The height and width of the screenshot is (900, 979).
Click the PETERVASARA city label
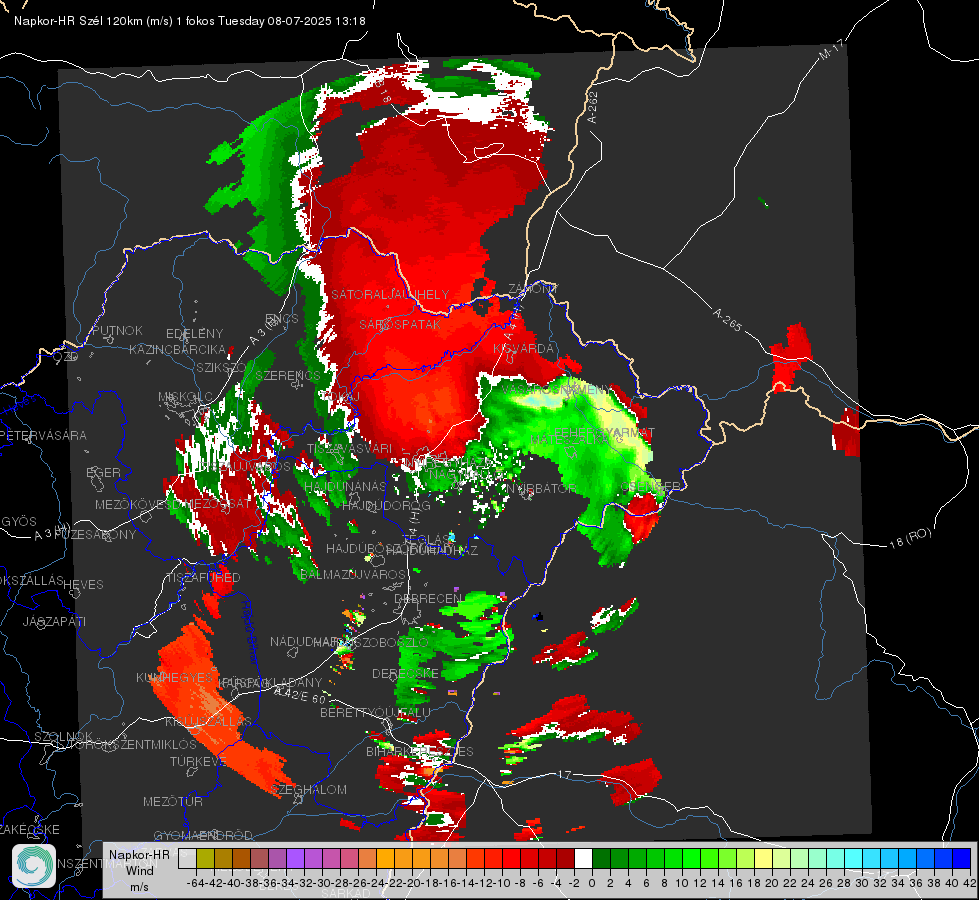pyautogui.click(x=43, y=435)
